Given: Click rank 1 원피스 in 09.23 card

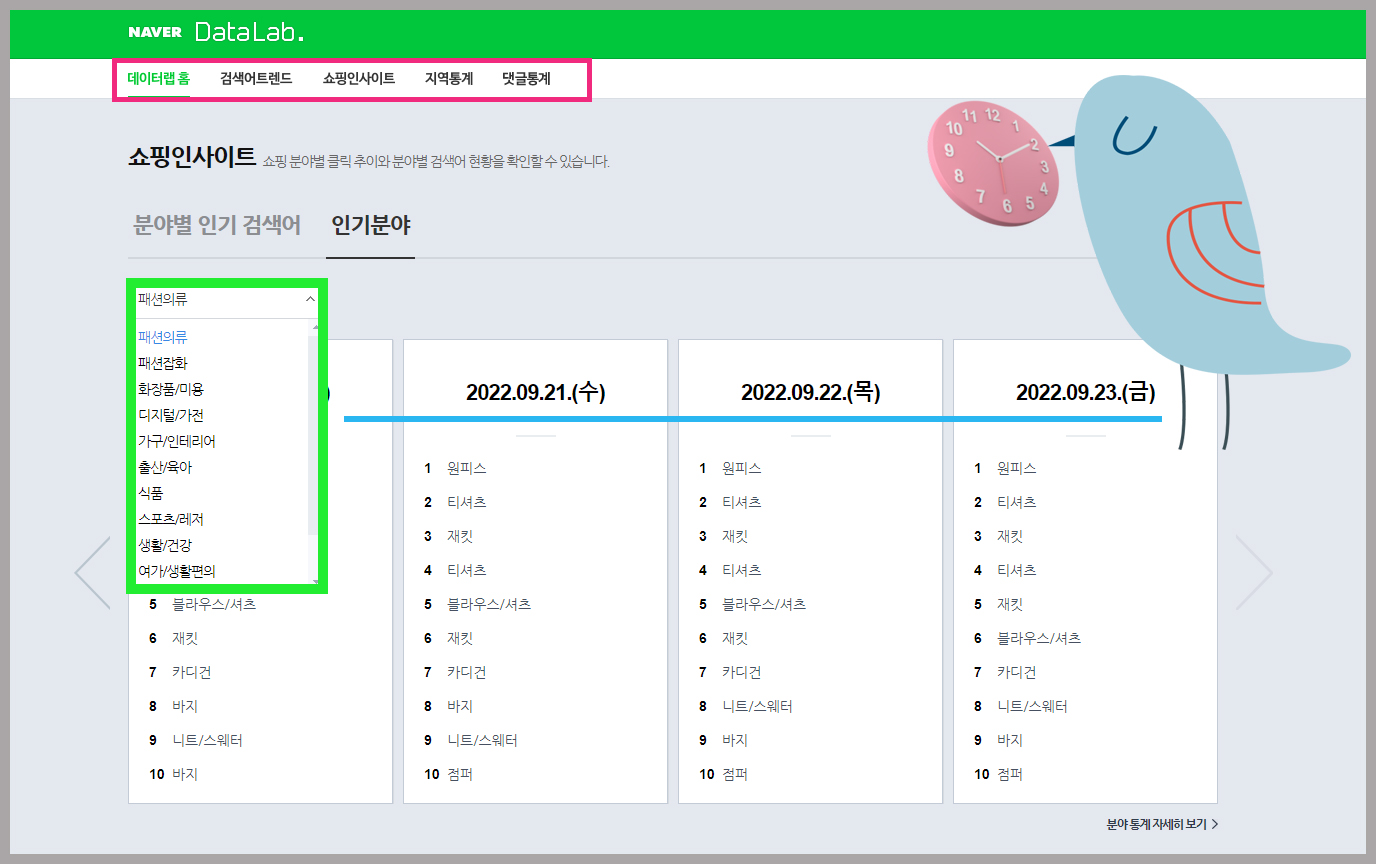Looking at the screenshot, I should coord(1017,468).
